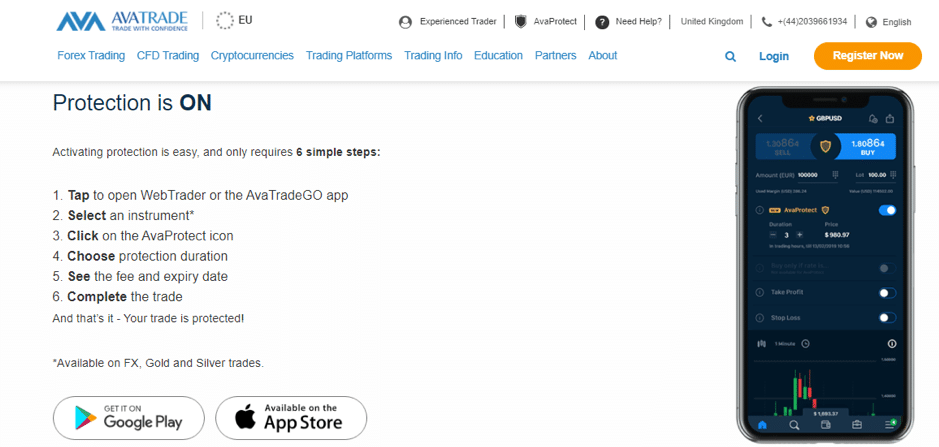Tap info icon next to Stop Loss
This screenshot has height=447, width=939.
click(x=759, y=318)
